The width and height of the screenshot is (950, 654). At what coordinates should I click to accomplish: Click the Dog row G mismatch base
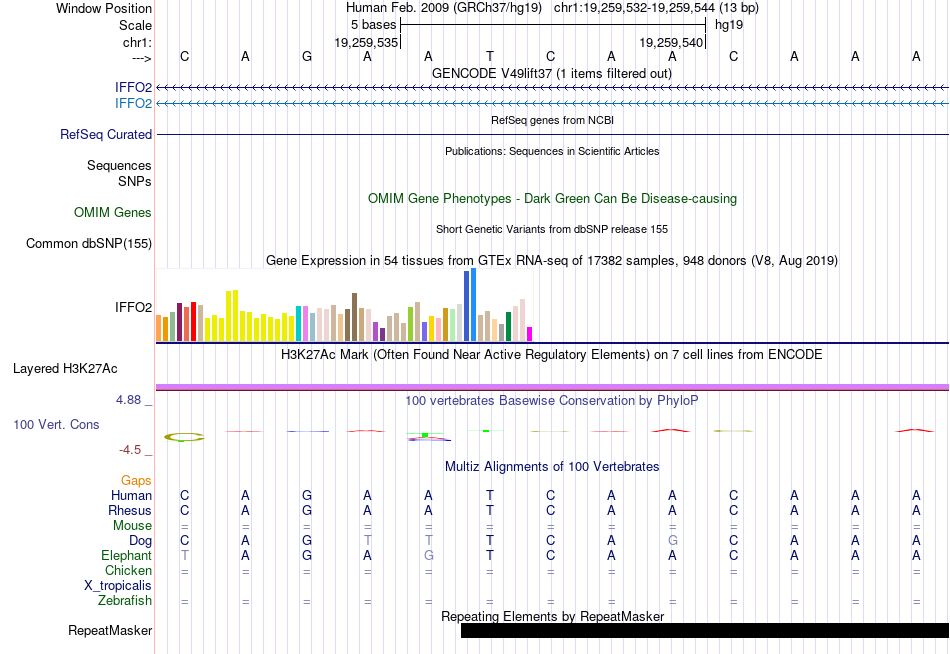click(673, 540)
